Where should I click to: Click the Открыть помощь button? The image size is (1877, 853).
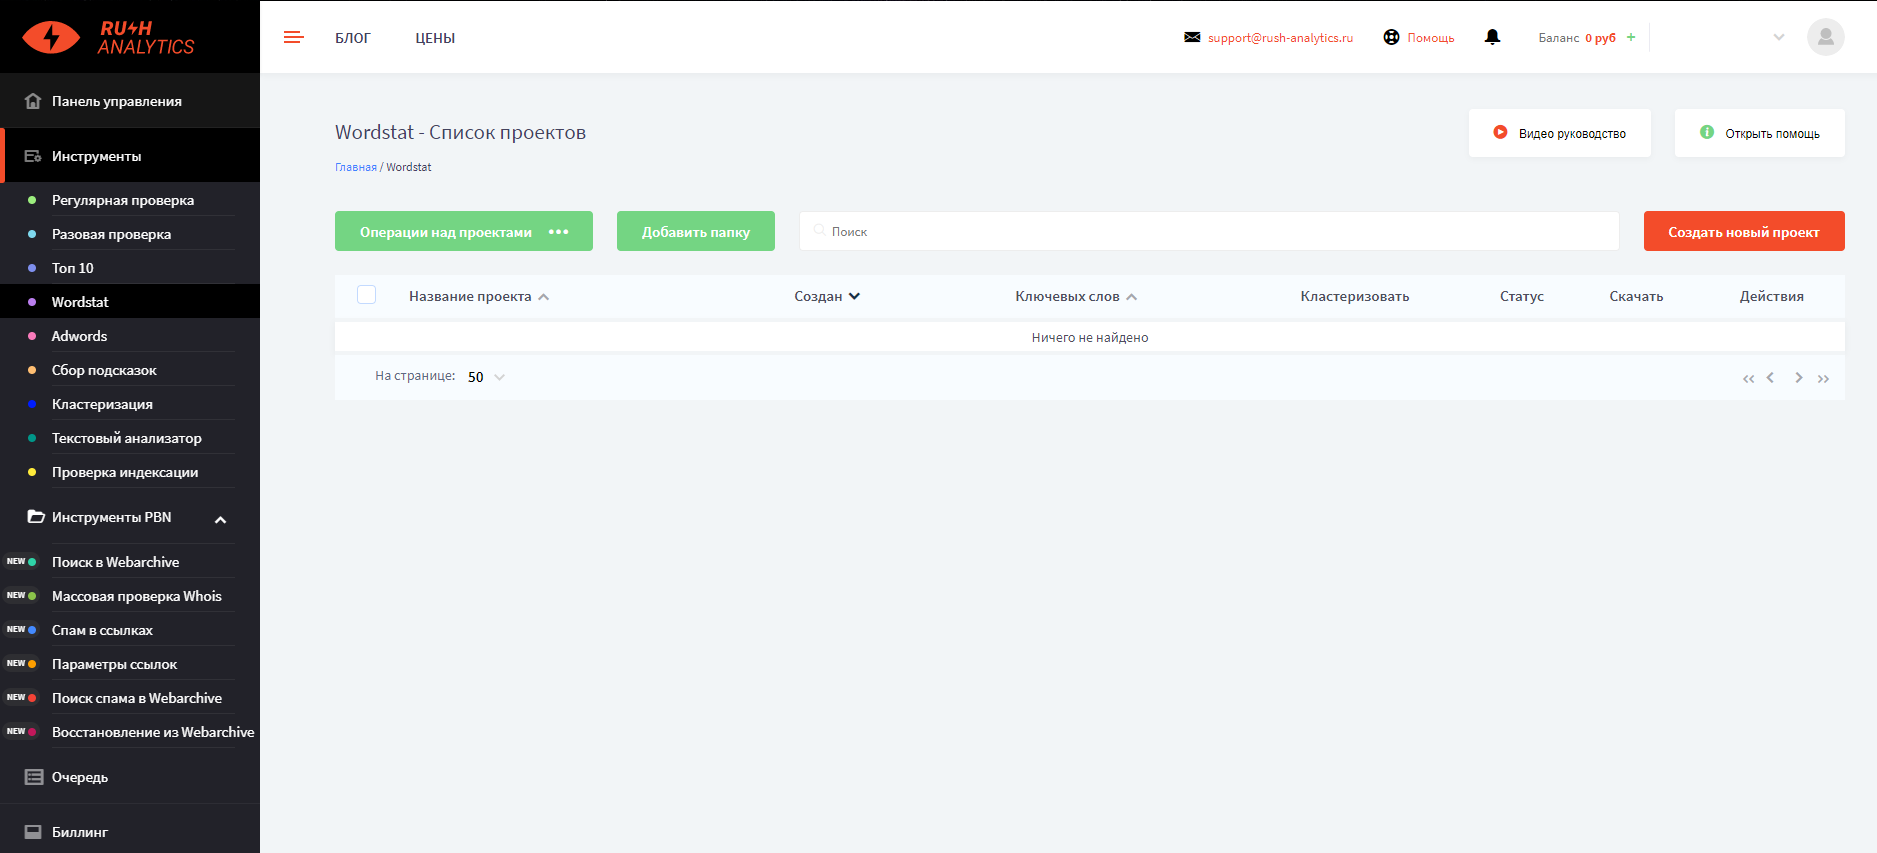1759,133
